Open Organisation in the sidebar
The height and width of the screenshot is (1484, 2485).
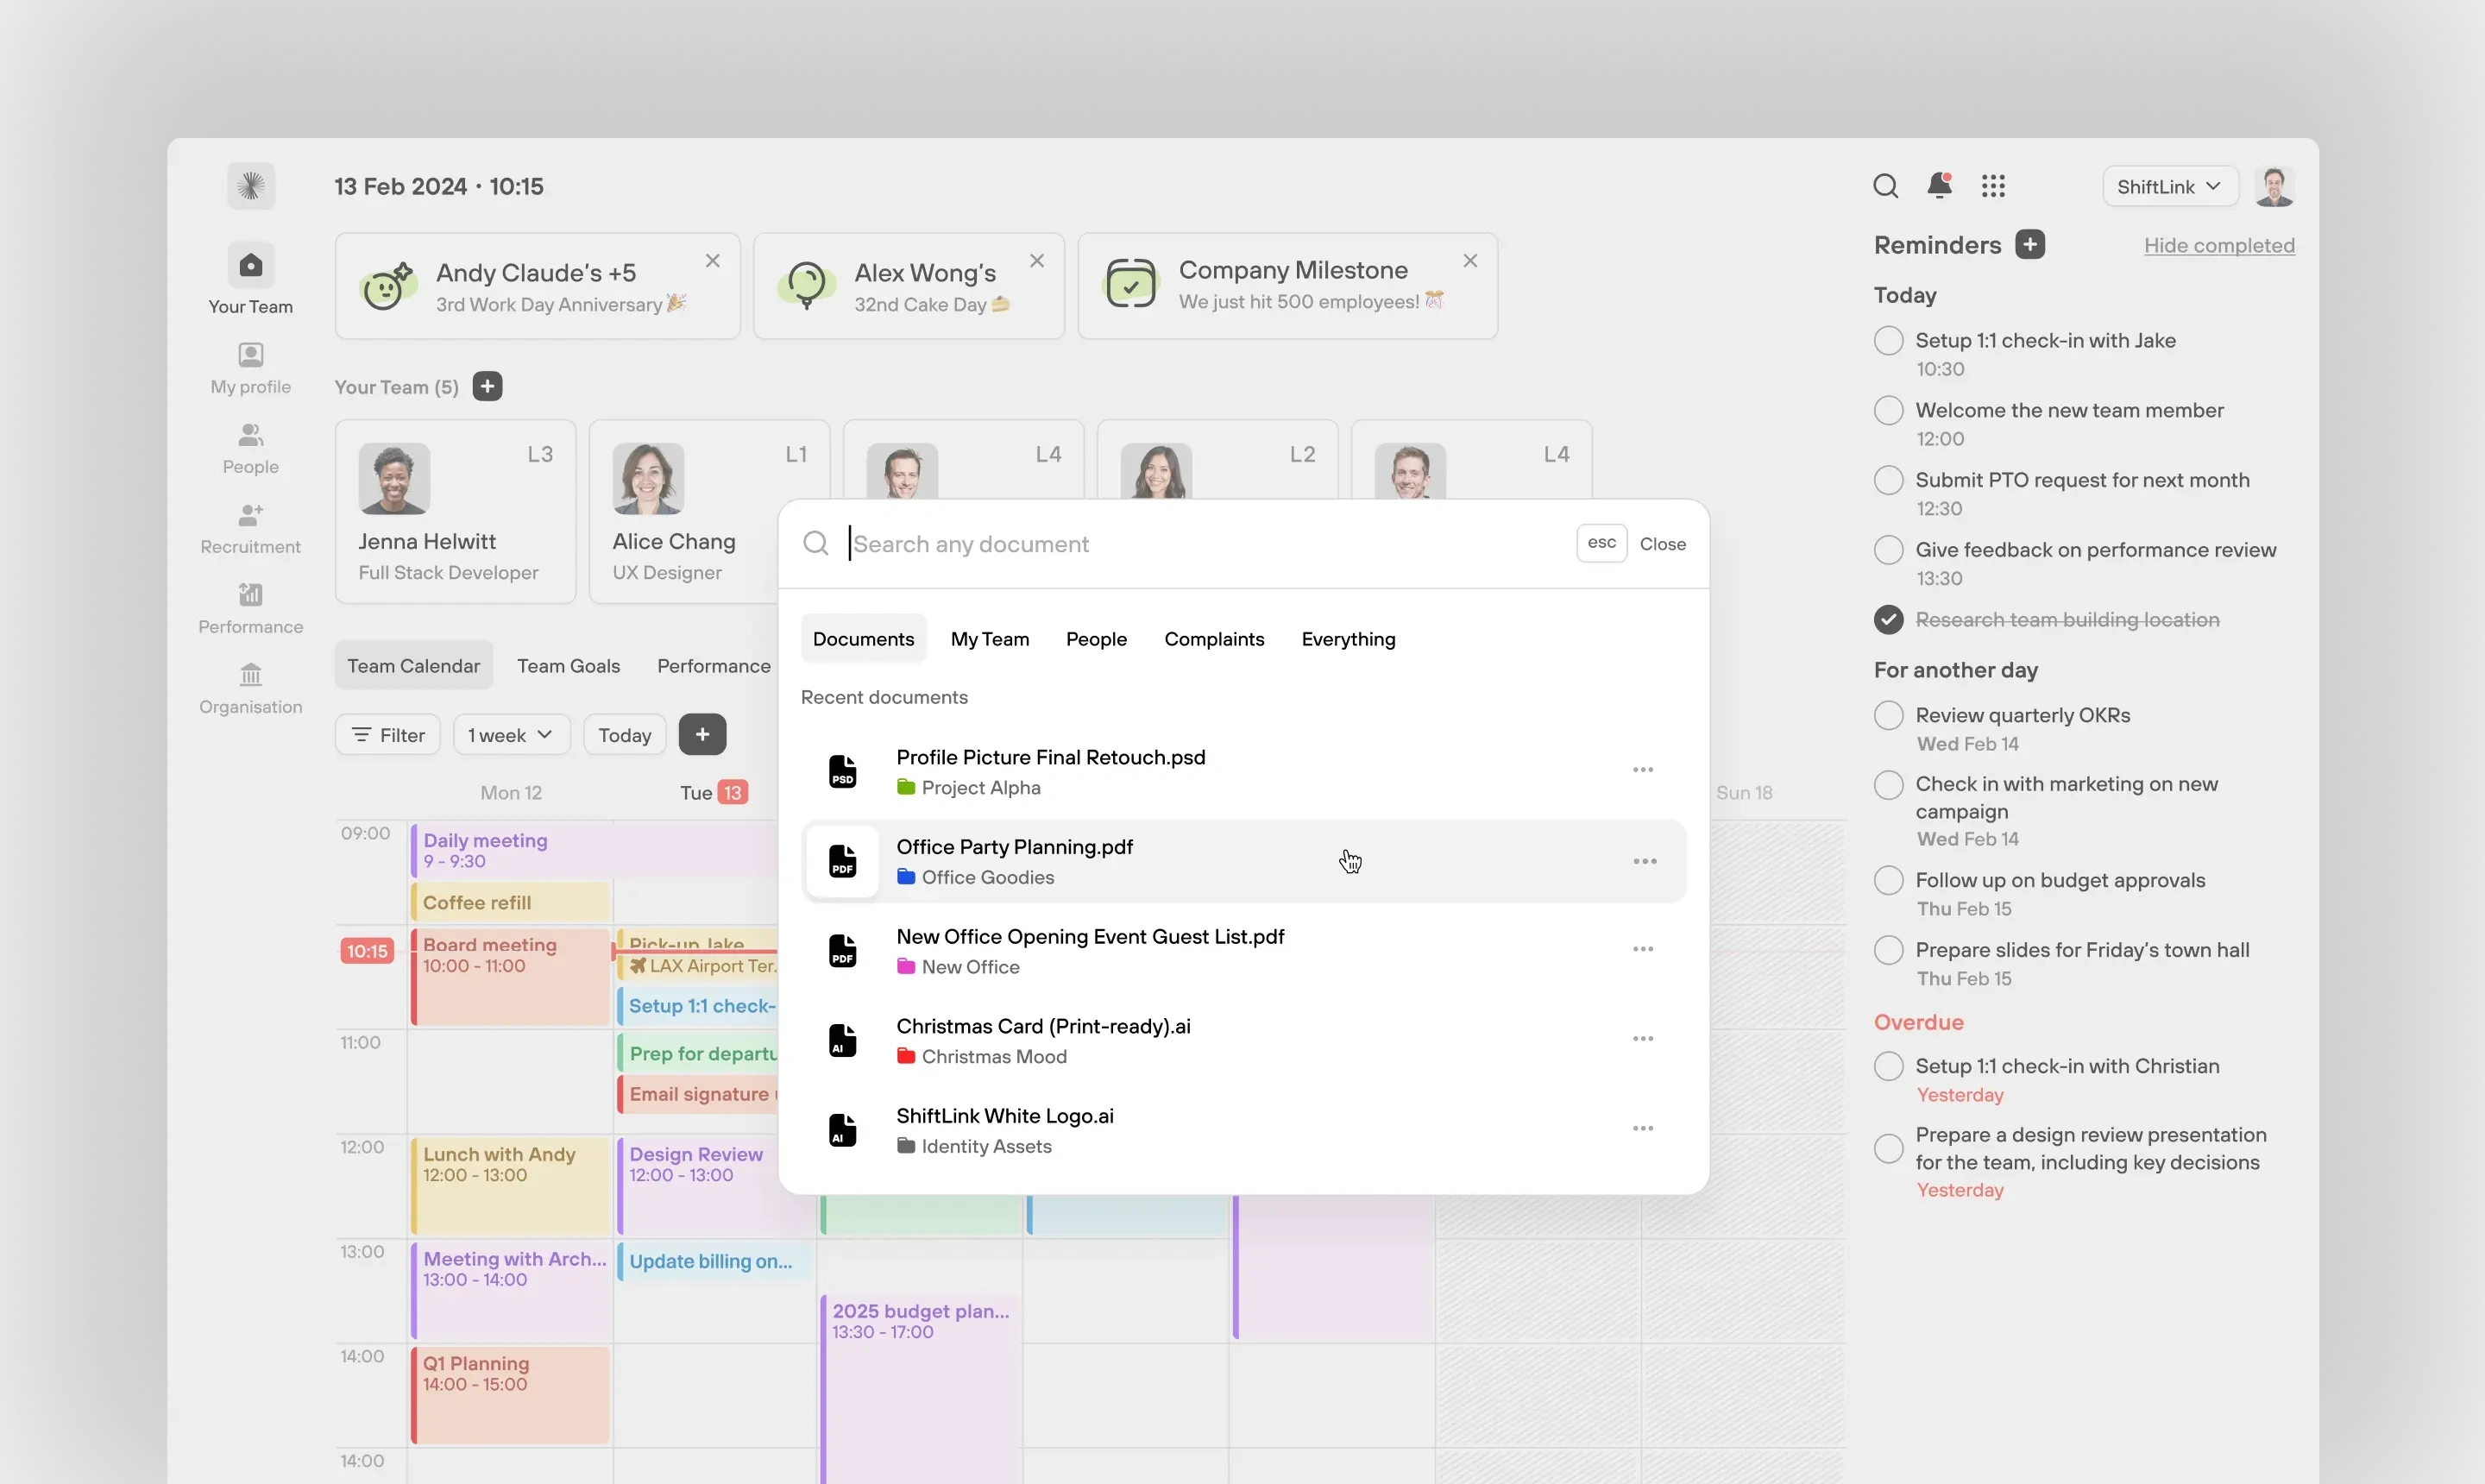point(250,689)
